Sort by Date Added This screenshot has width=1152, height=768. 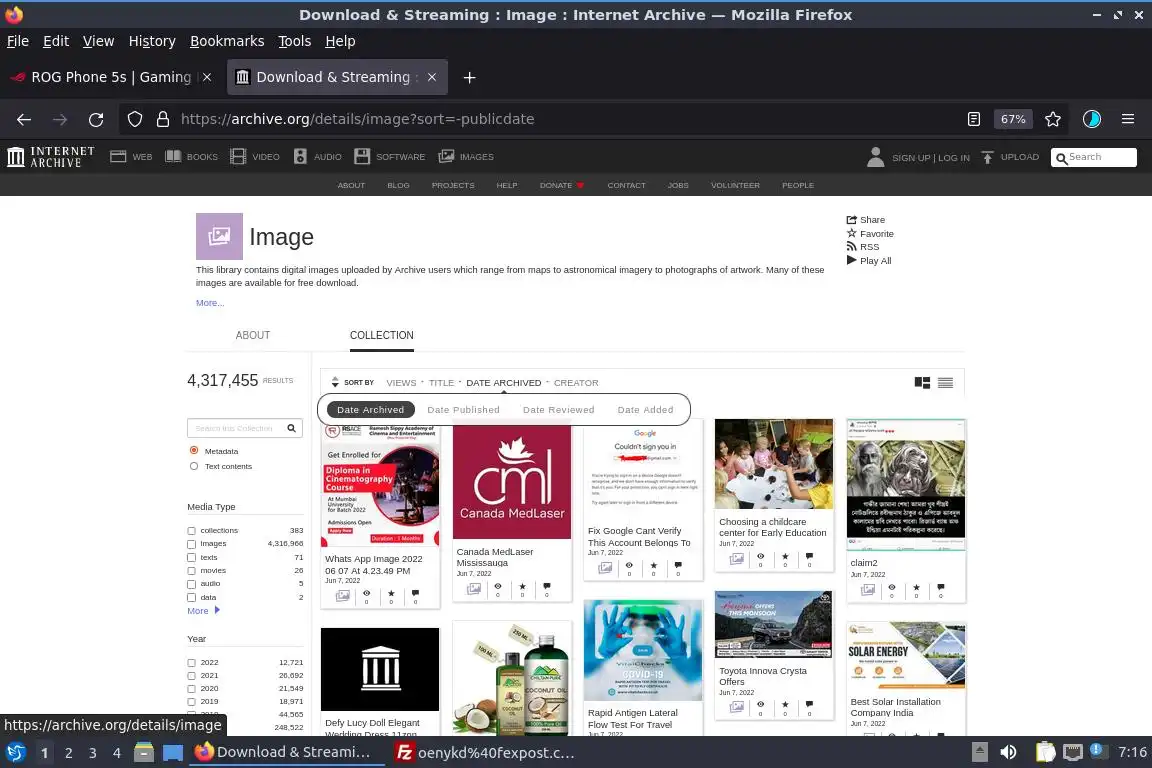click(x=645, y=410)
